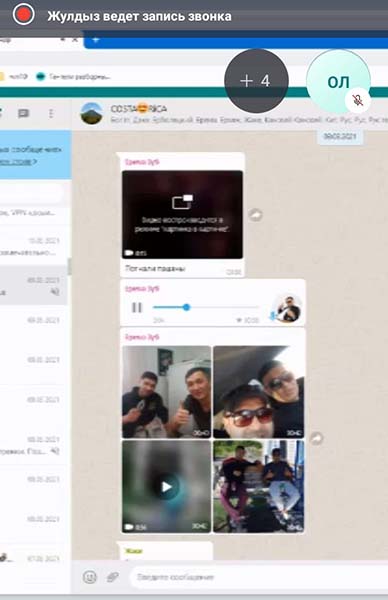The height and width of the screenshot is (600, 388).
Task: Show the +4 hidden call participants
Action: [x=256, y=81]
